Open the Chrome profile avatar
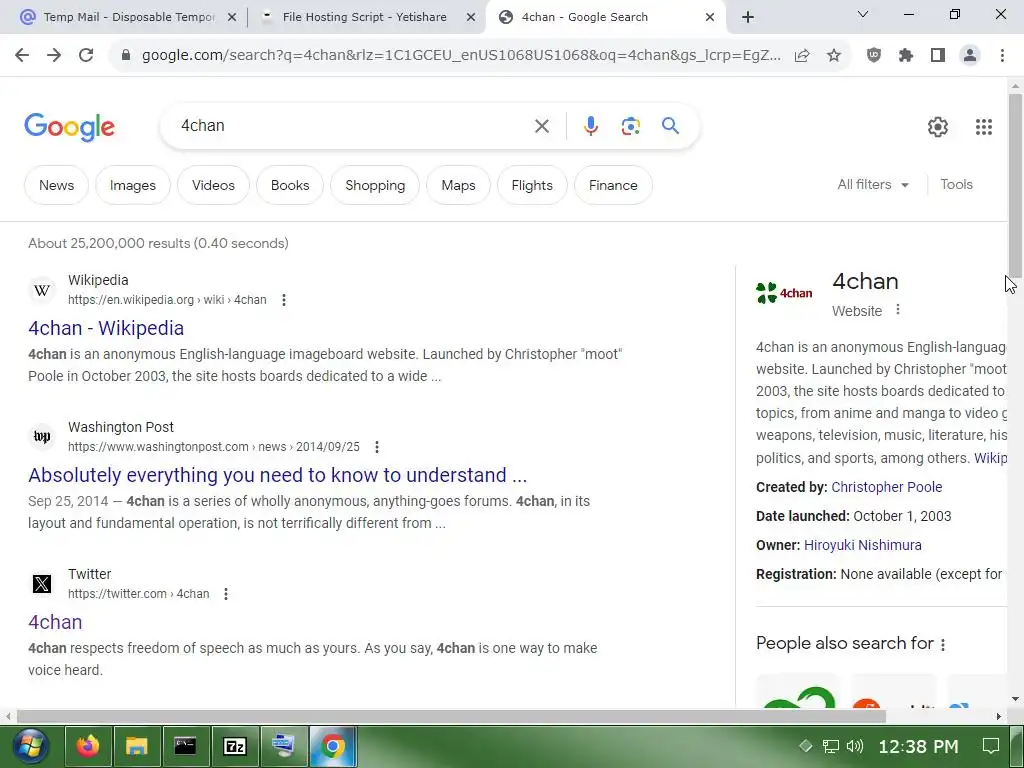1024x768 pixels. 970,56
